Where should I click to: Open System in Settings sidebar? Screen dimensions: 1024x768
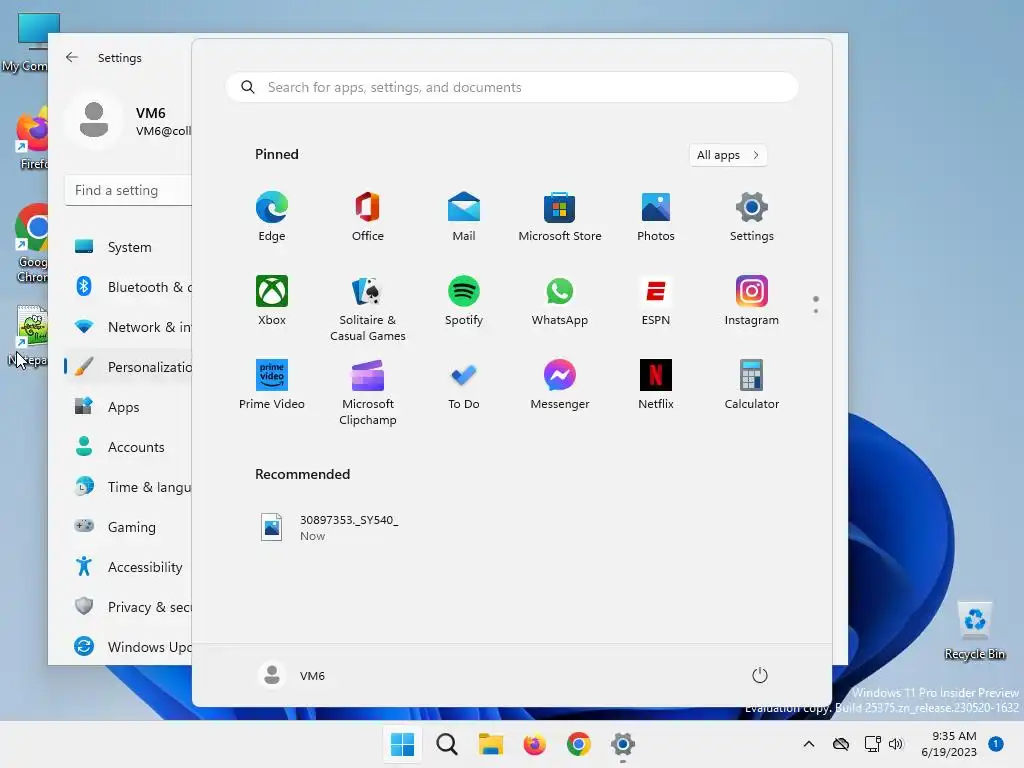[x=129, y=247]
